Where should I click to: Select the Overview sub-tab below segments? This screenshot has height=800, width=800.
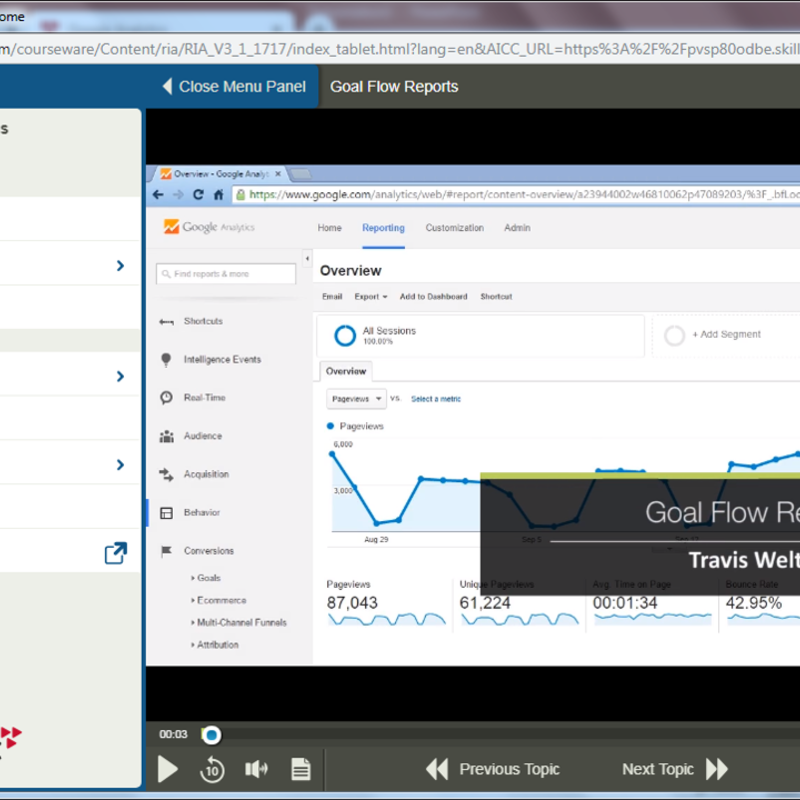coord(346,371)
